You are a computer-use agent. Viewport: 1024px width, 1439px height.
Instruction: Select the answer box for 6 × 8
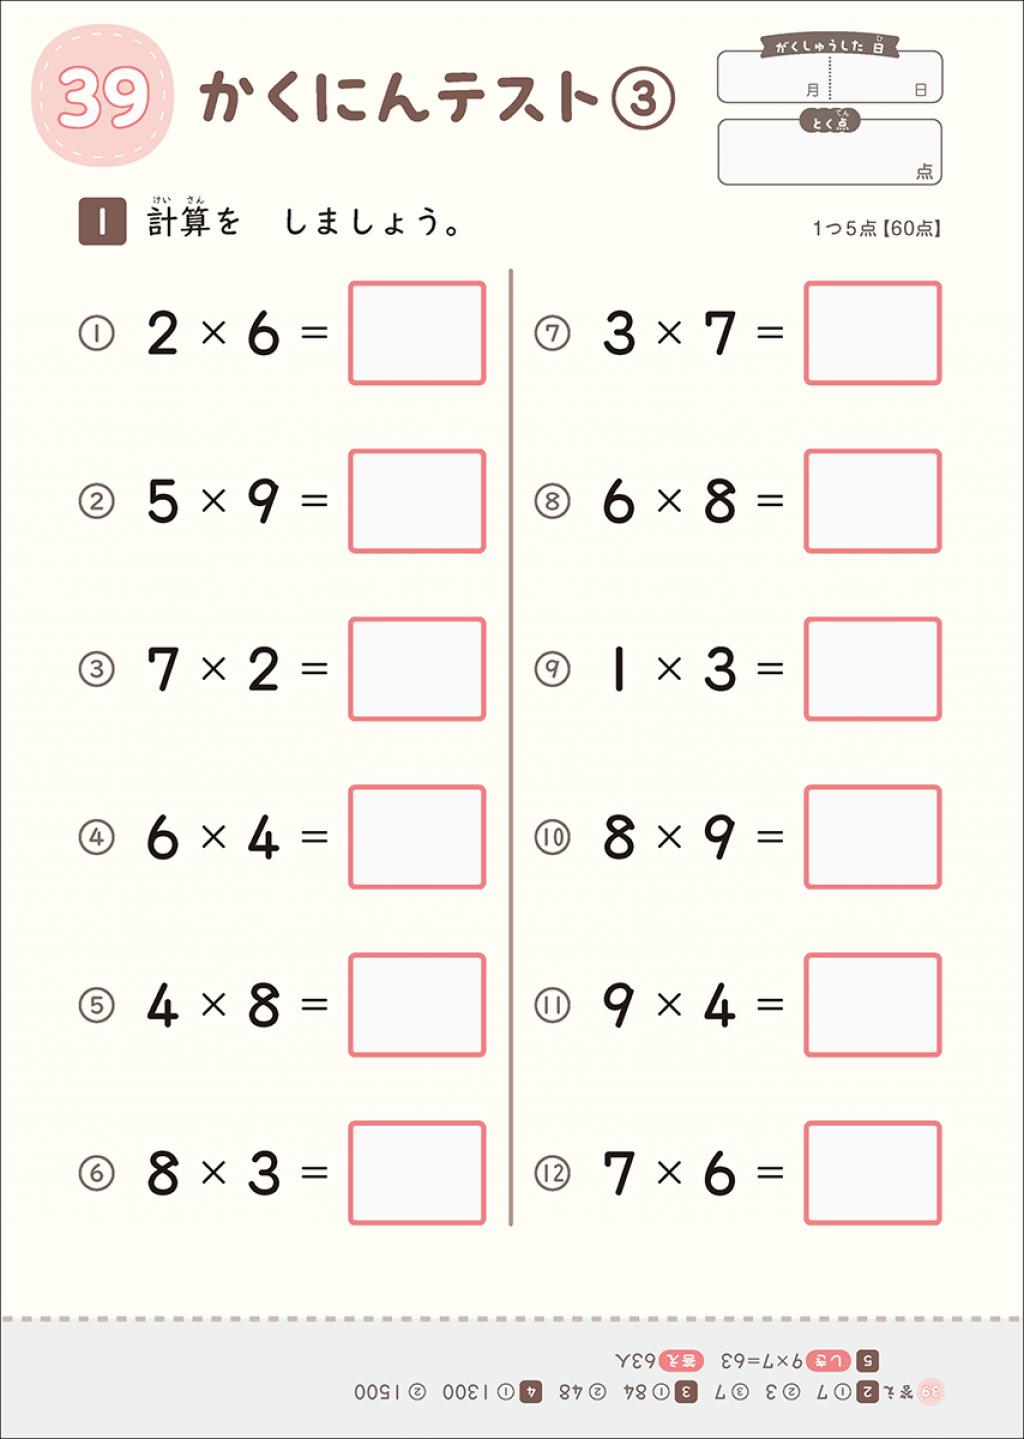click(x=873, y=501)
